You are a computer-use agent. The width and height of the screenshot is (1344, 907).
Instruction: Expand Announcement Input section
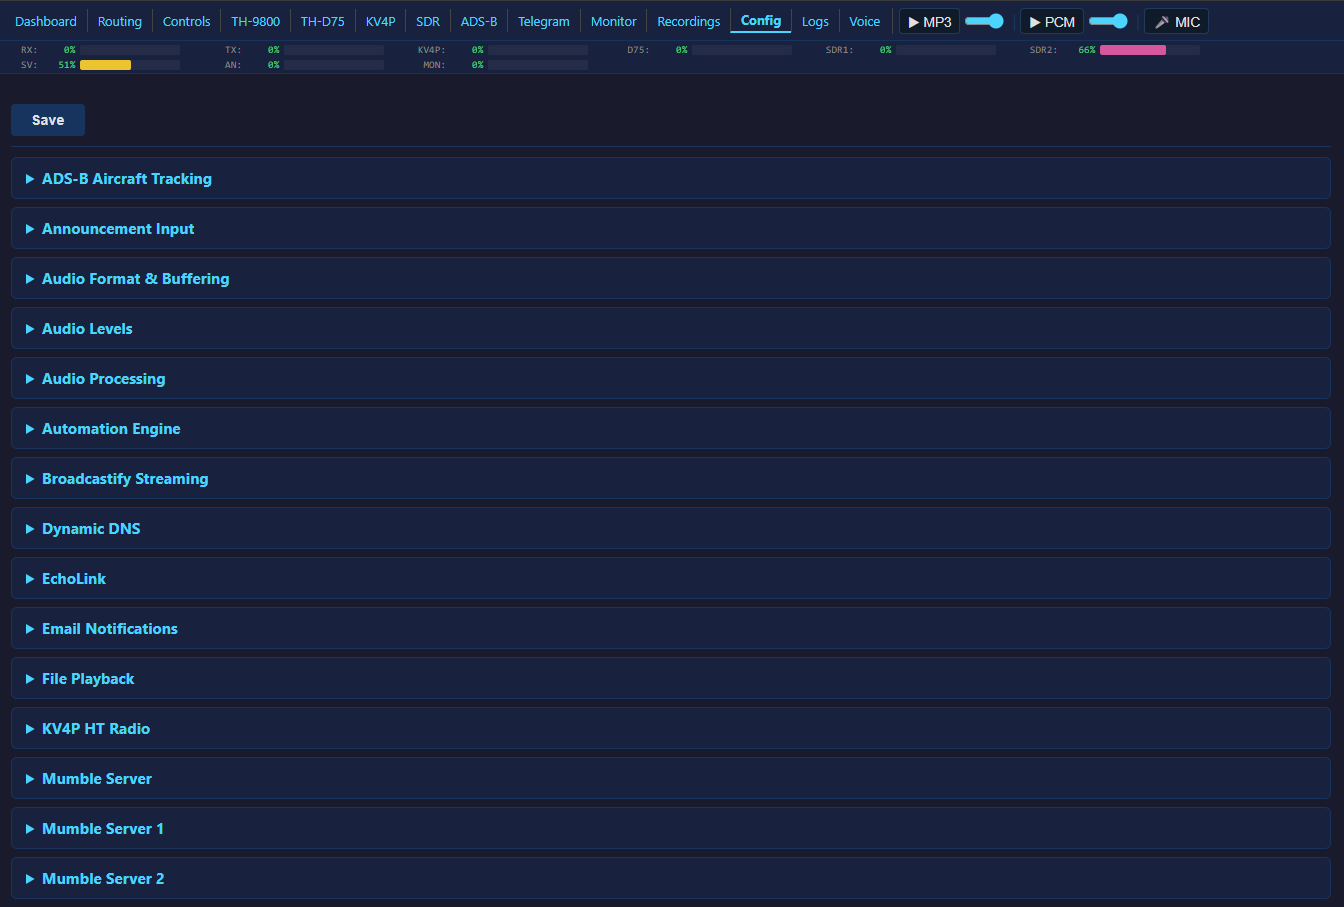tap(671, 229)
